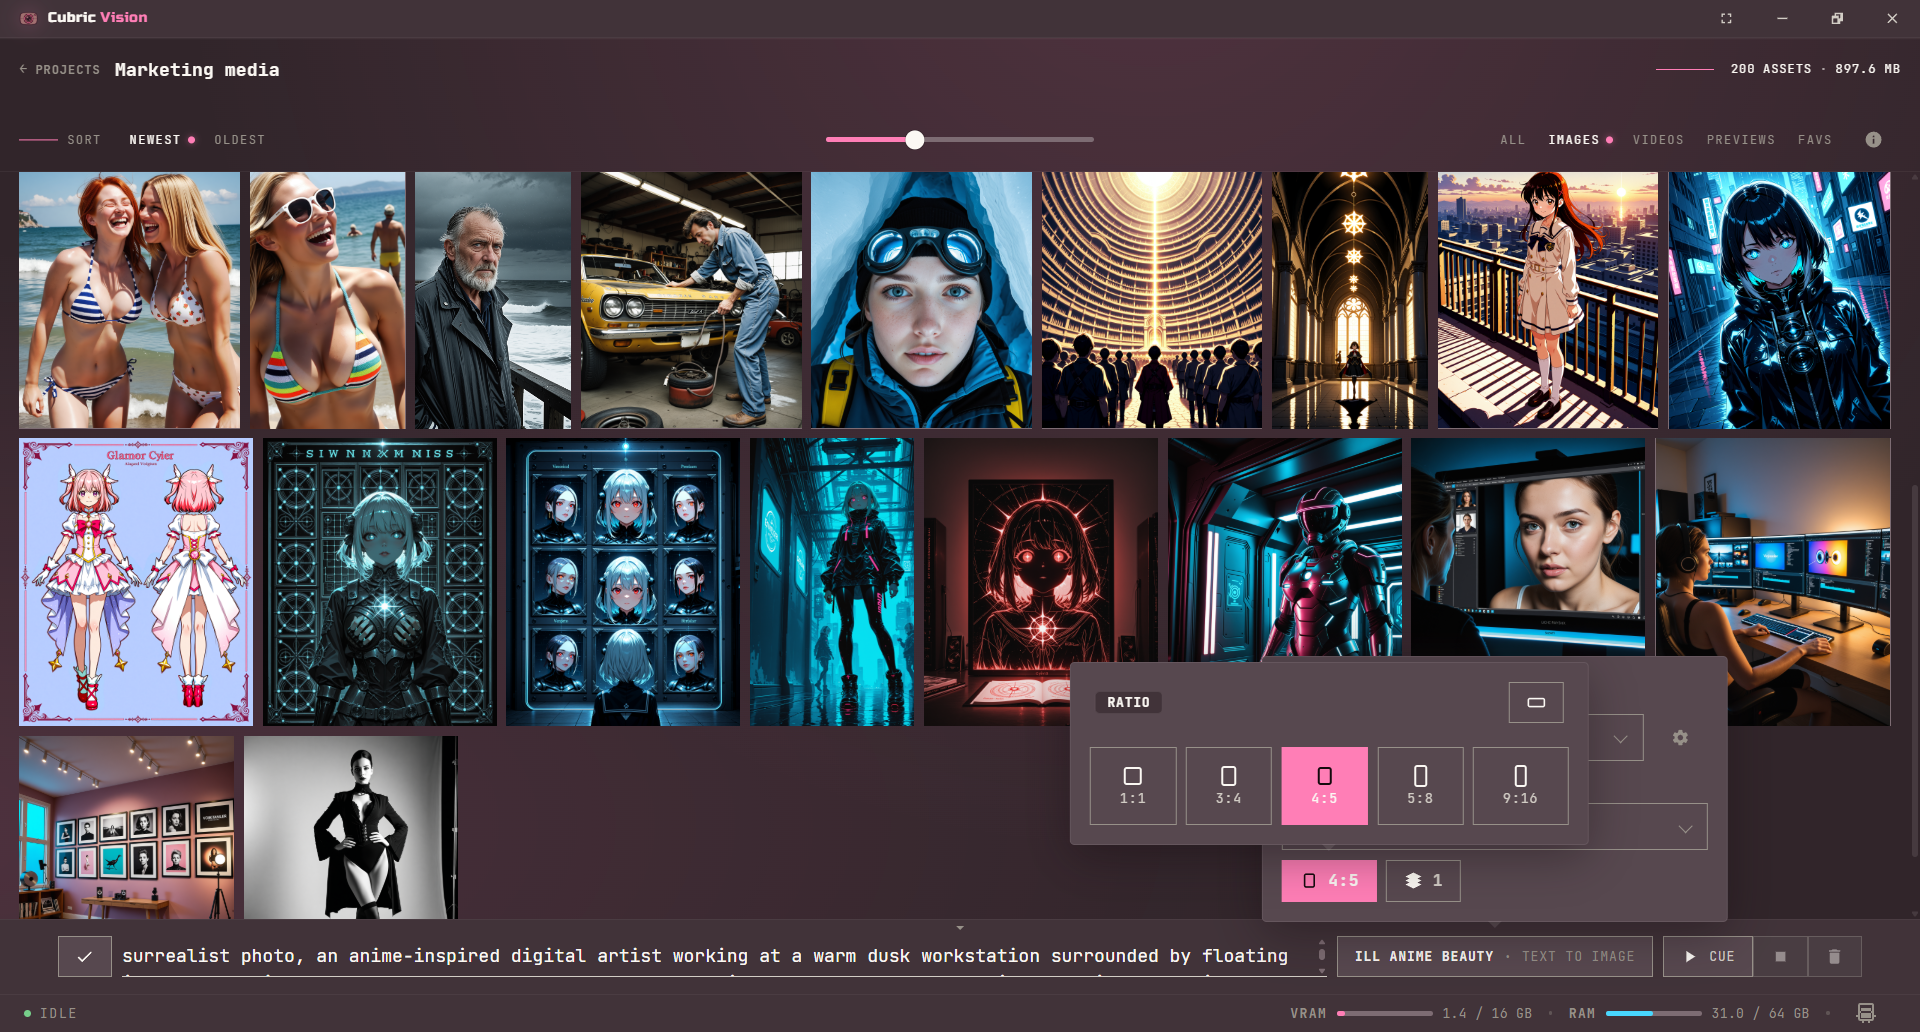Screen dimensions: 1920x1032
Task: Open the anime girl on balcony thumbnail
Action: 1548,300
